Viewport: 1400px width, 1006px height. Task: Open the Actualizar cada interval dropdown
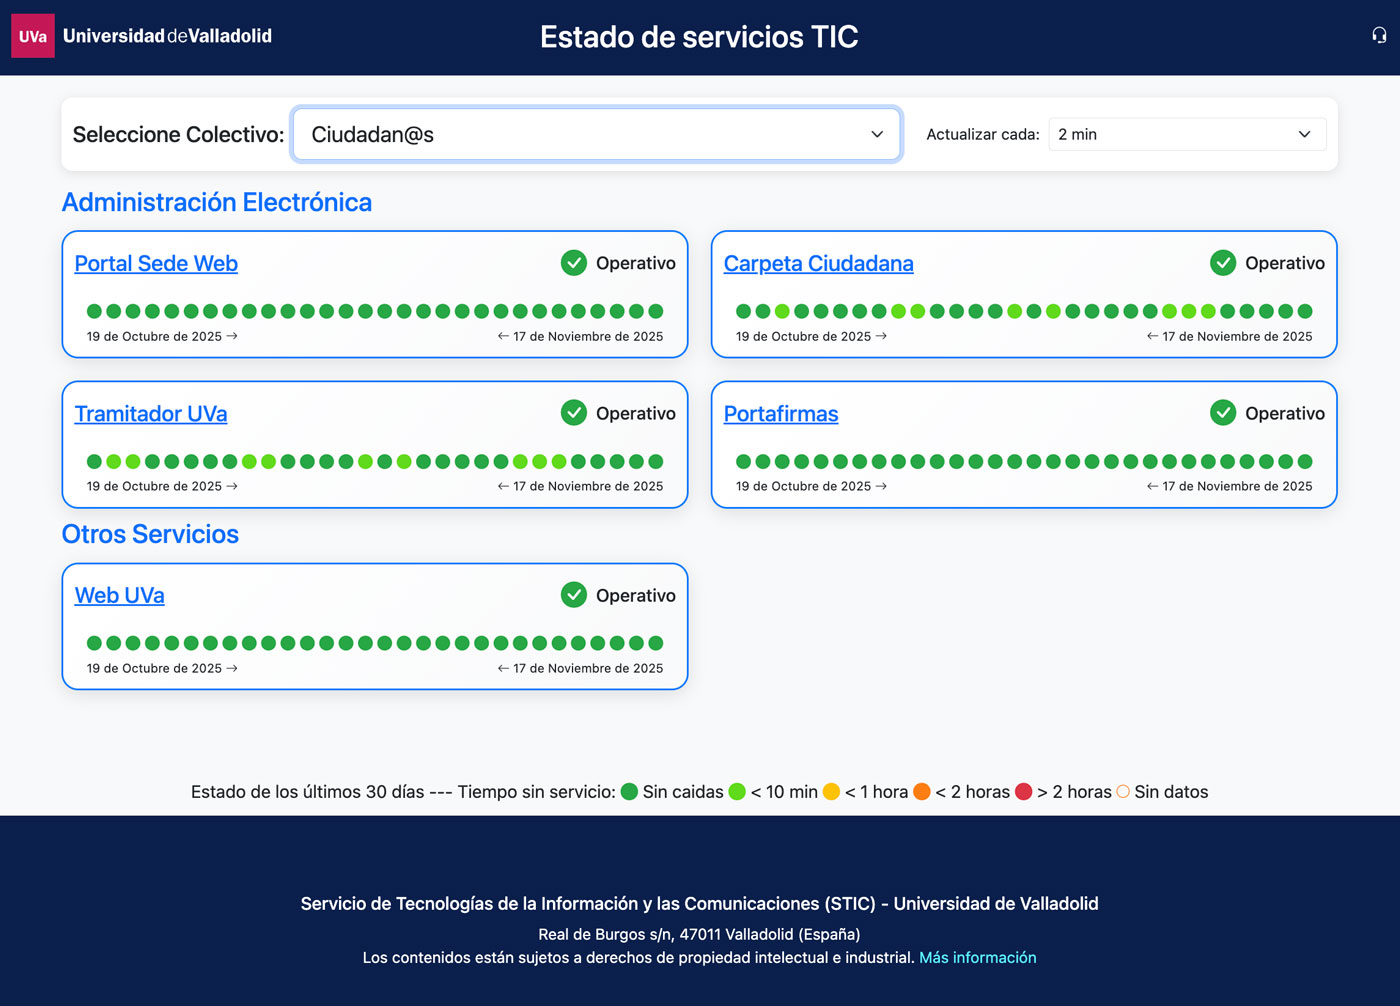(1186, 134)
